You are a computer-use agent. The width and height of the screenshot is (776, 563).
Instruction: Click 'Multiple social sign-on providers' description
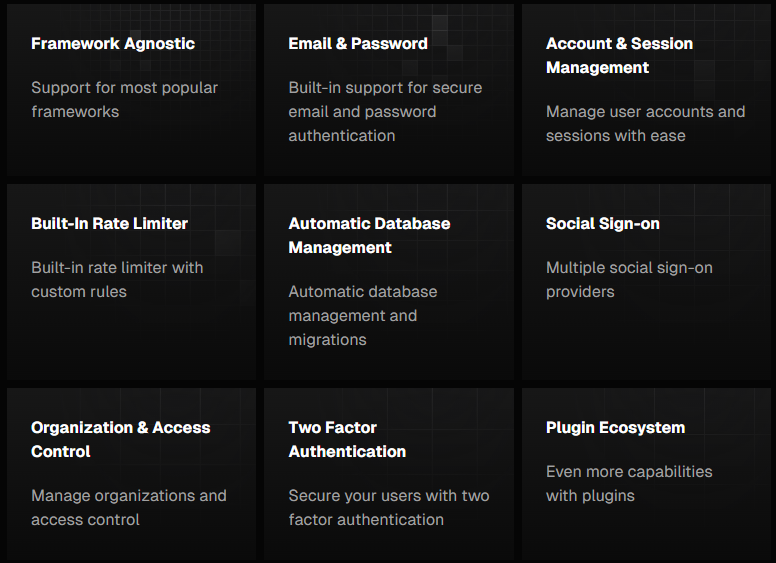[x=629, y=280]
